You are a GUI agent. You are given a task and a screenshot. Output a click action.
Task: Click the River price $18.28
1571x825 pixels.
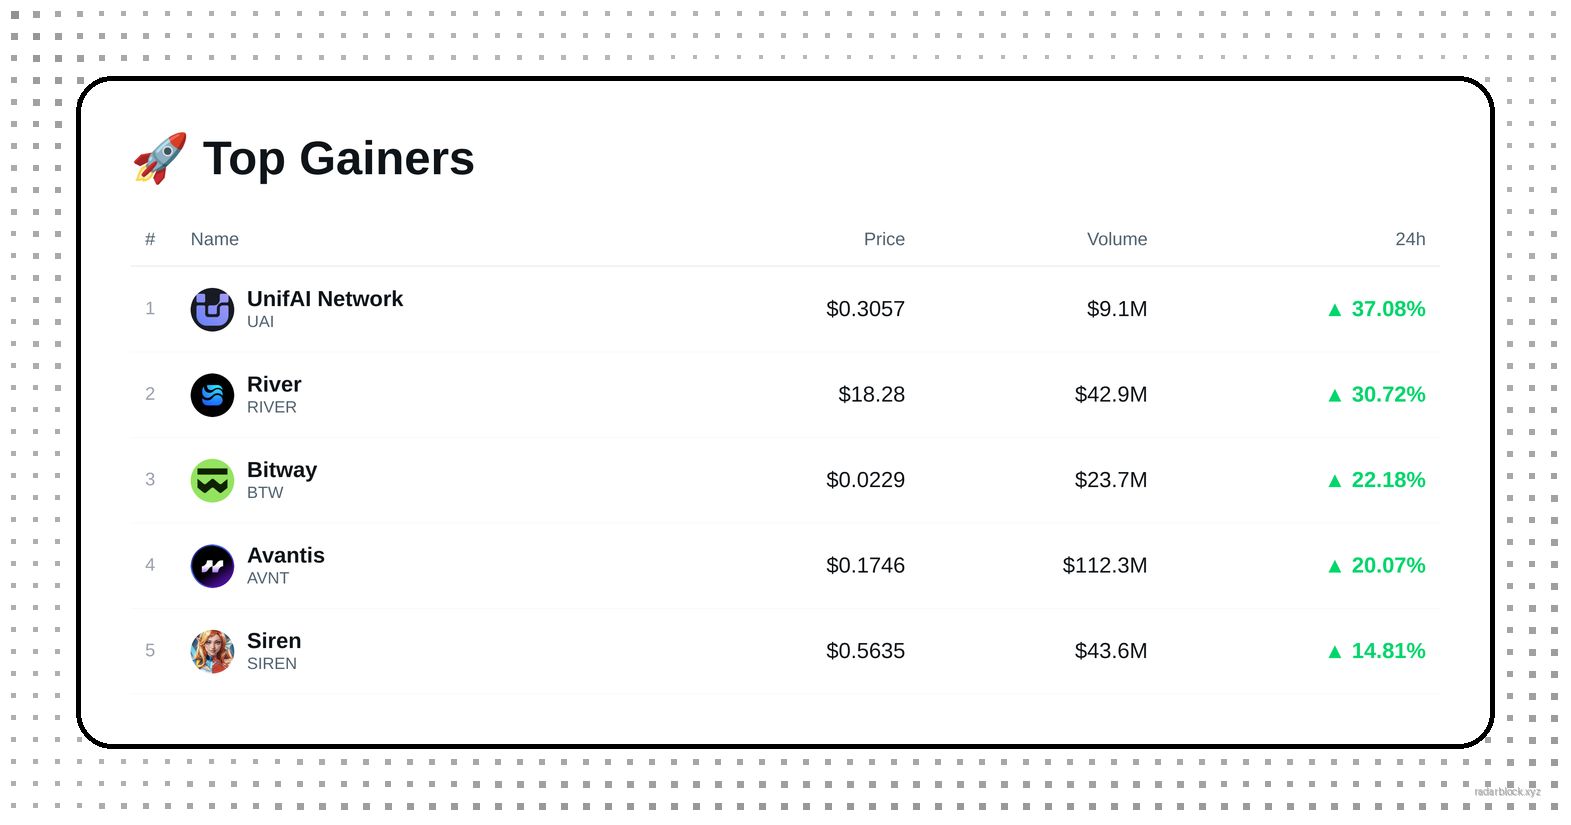coord(871,395)
